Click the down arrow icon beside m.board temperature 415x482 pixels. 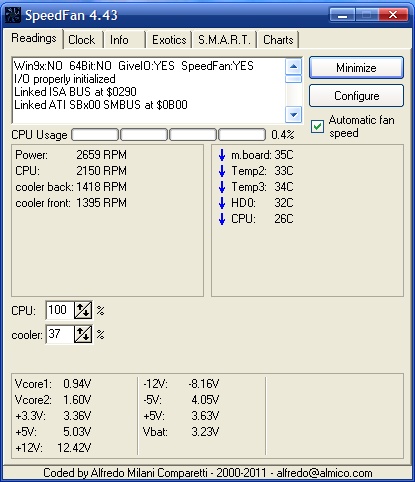(x=222, y=155)
